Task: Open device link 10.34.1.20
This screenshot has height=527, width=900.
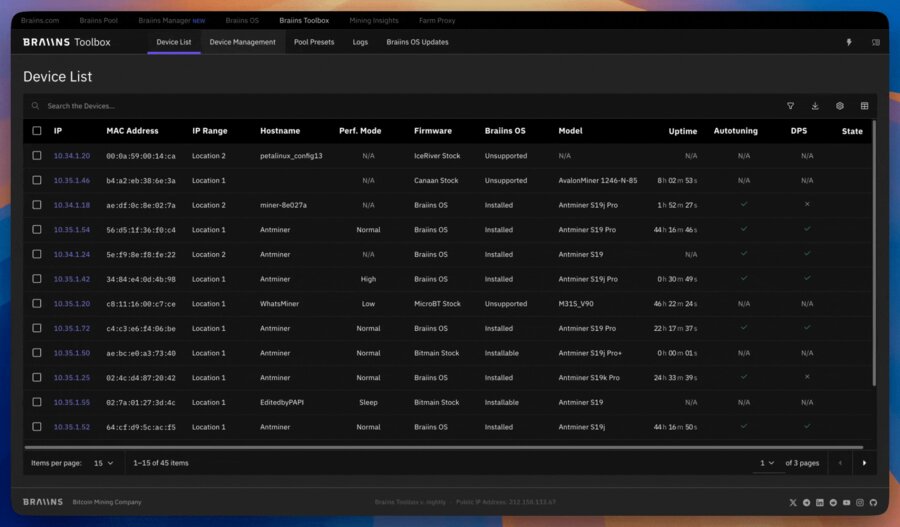Action: pos(72,156)
